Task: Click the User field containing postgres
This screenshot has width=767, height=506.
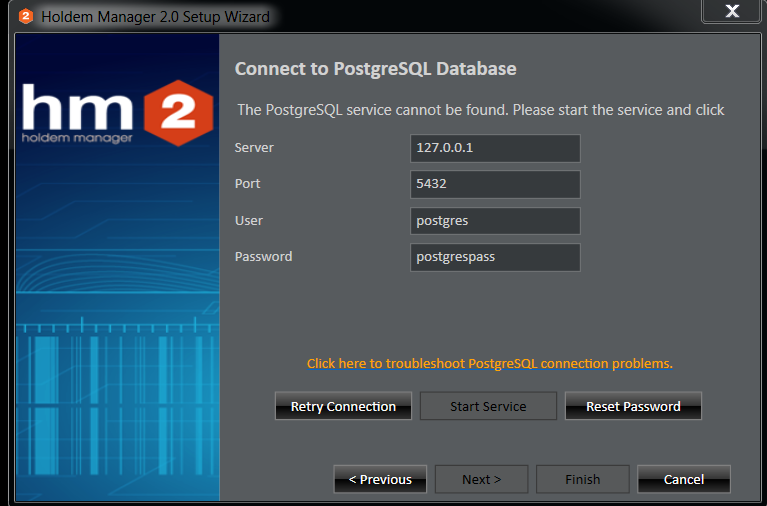Action: coord(495,221)
